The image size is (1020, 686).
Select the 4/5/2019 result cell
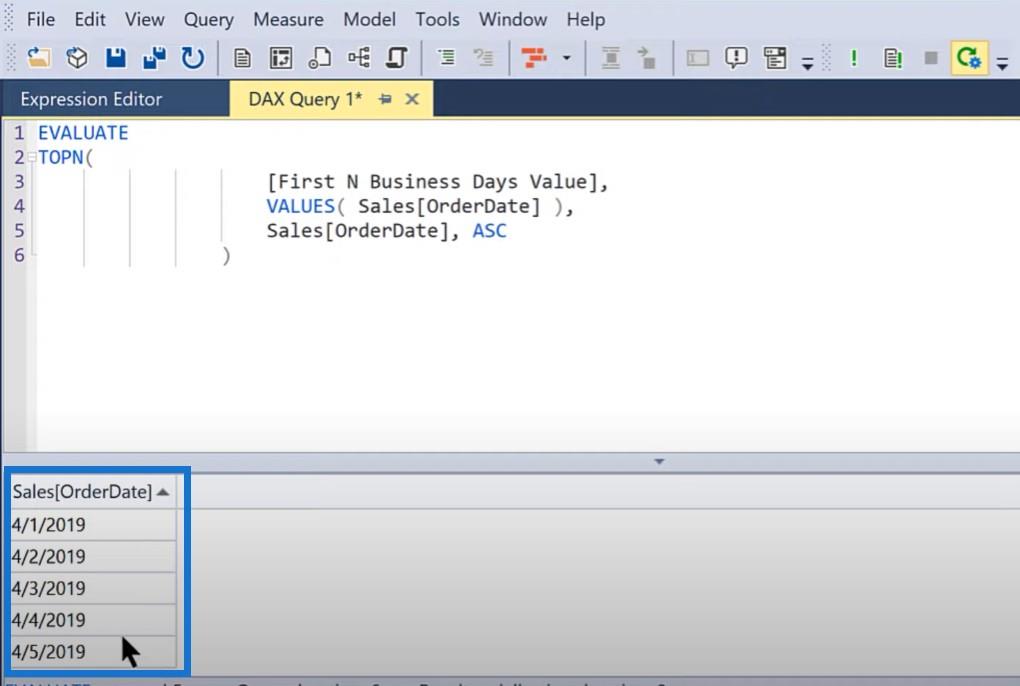coord(92,652)
